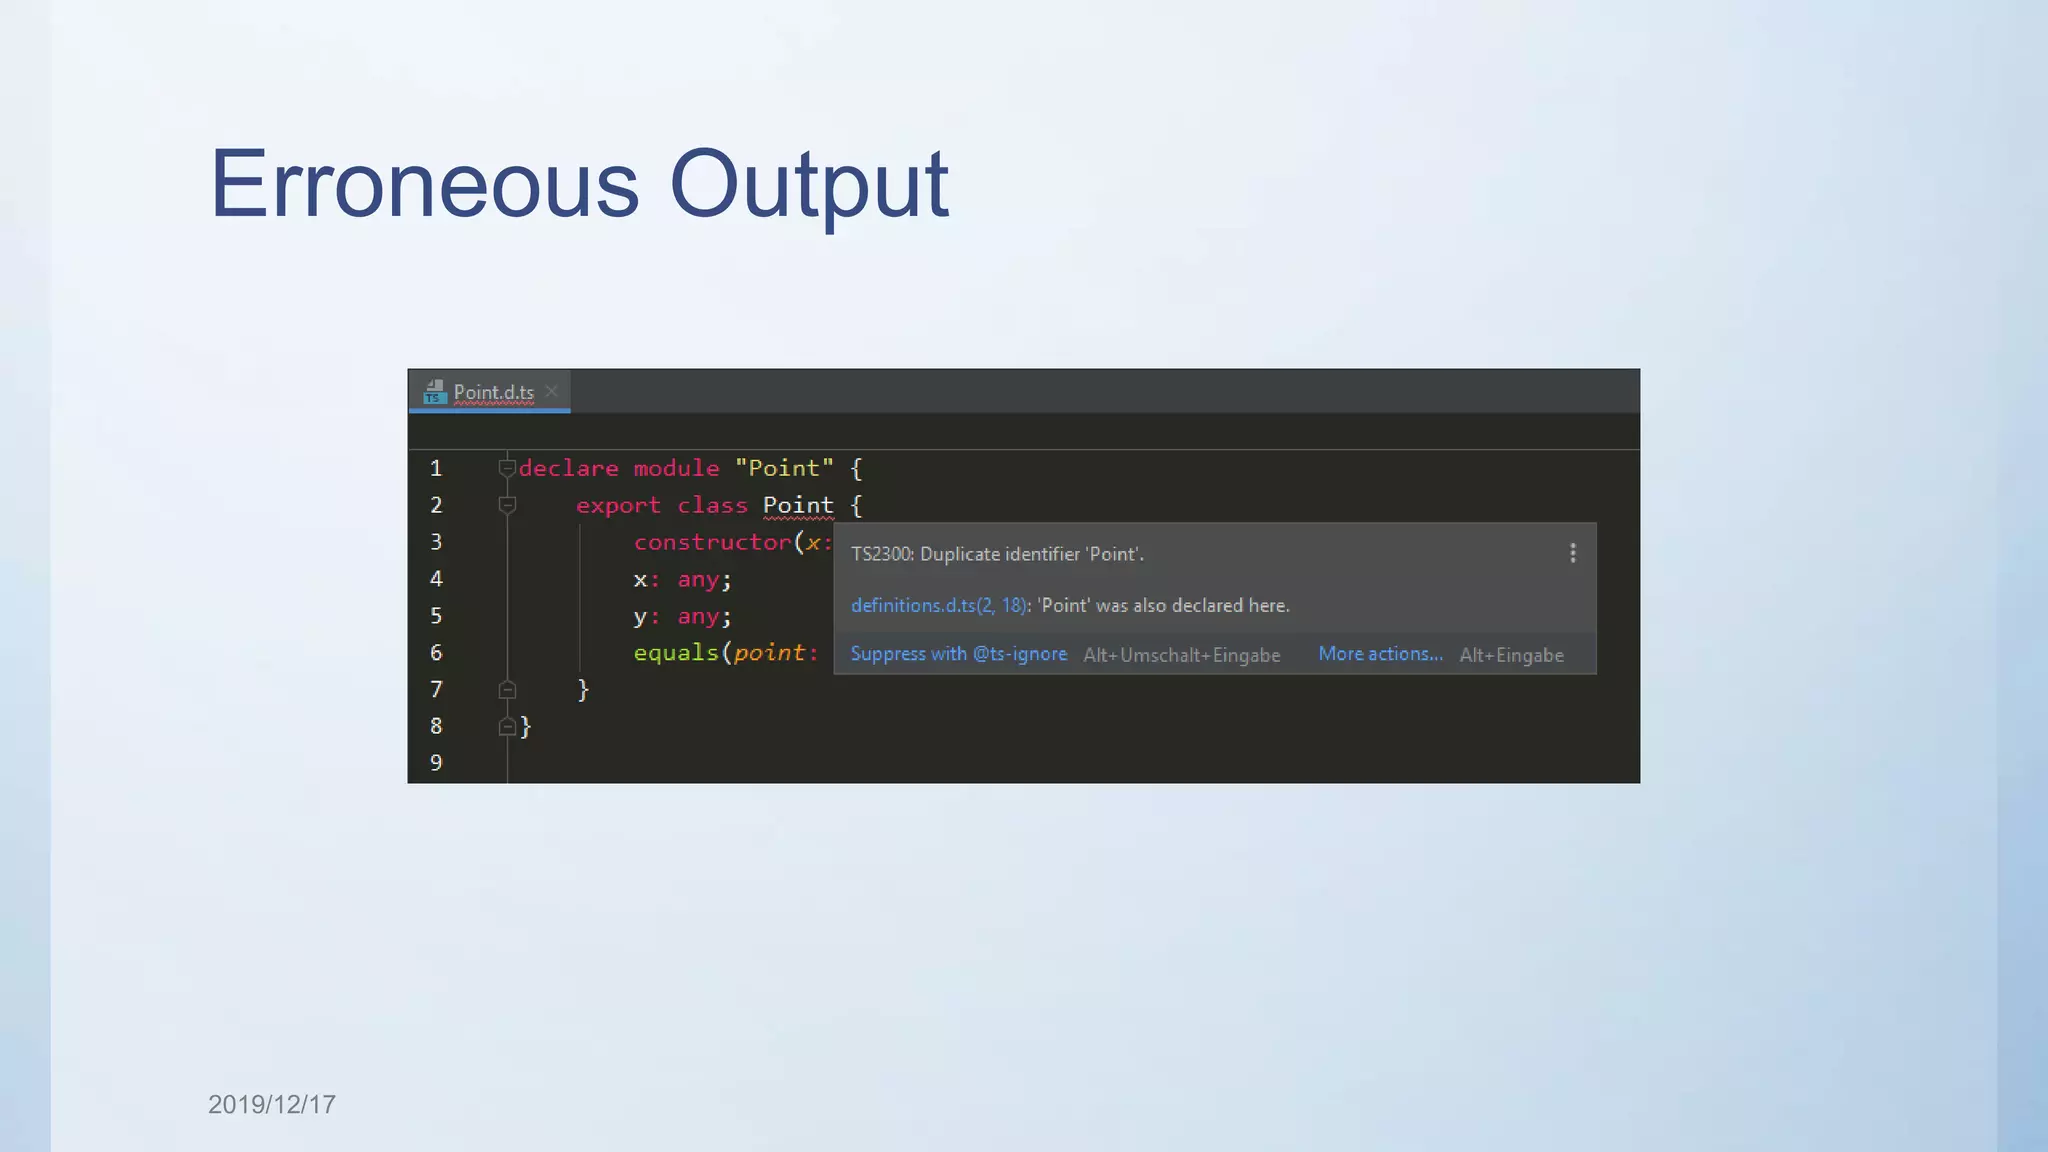Click the equals method name on line 6

[676, 653]
